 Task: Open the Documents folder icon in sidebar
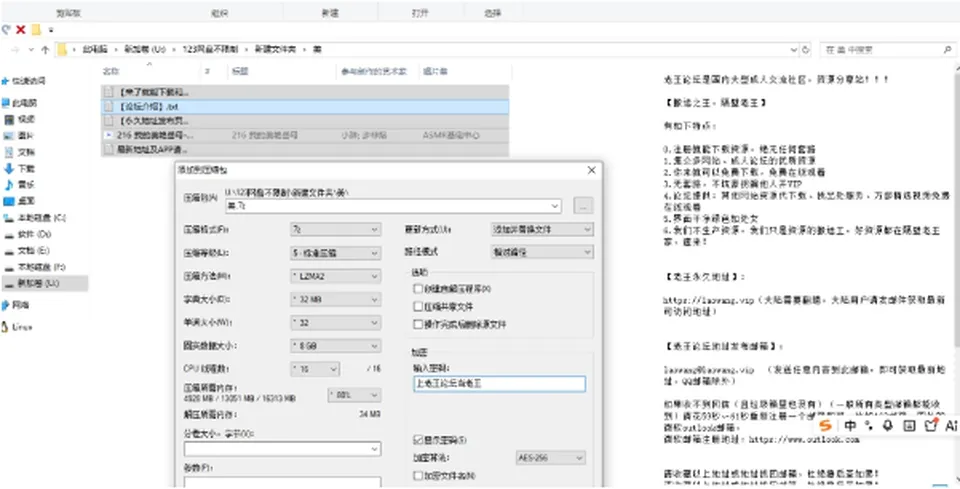(x=9, y=152)
